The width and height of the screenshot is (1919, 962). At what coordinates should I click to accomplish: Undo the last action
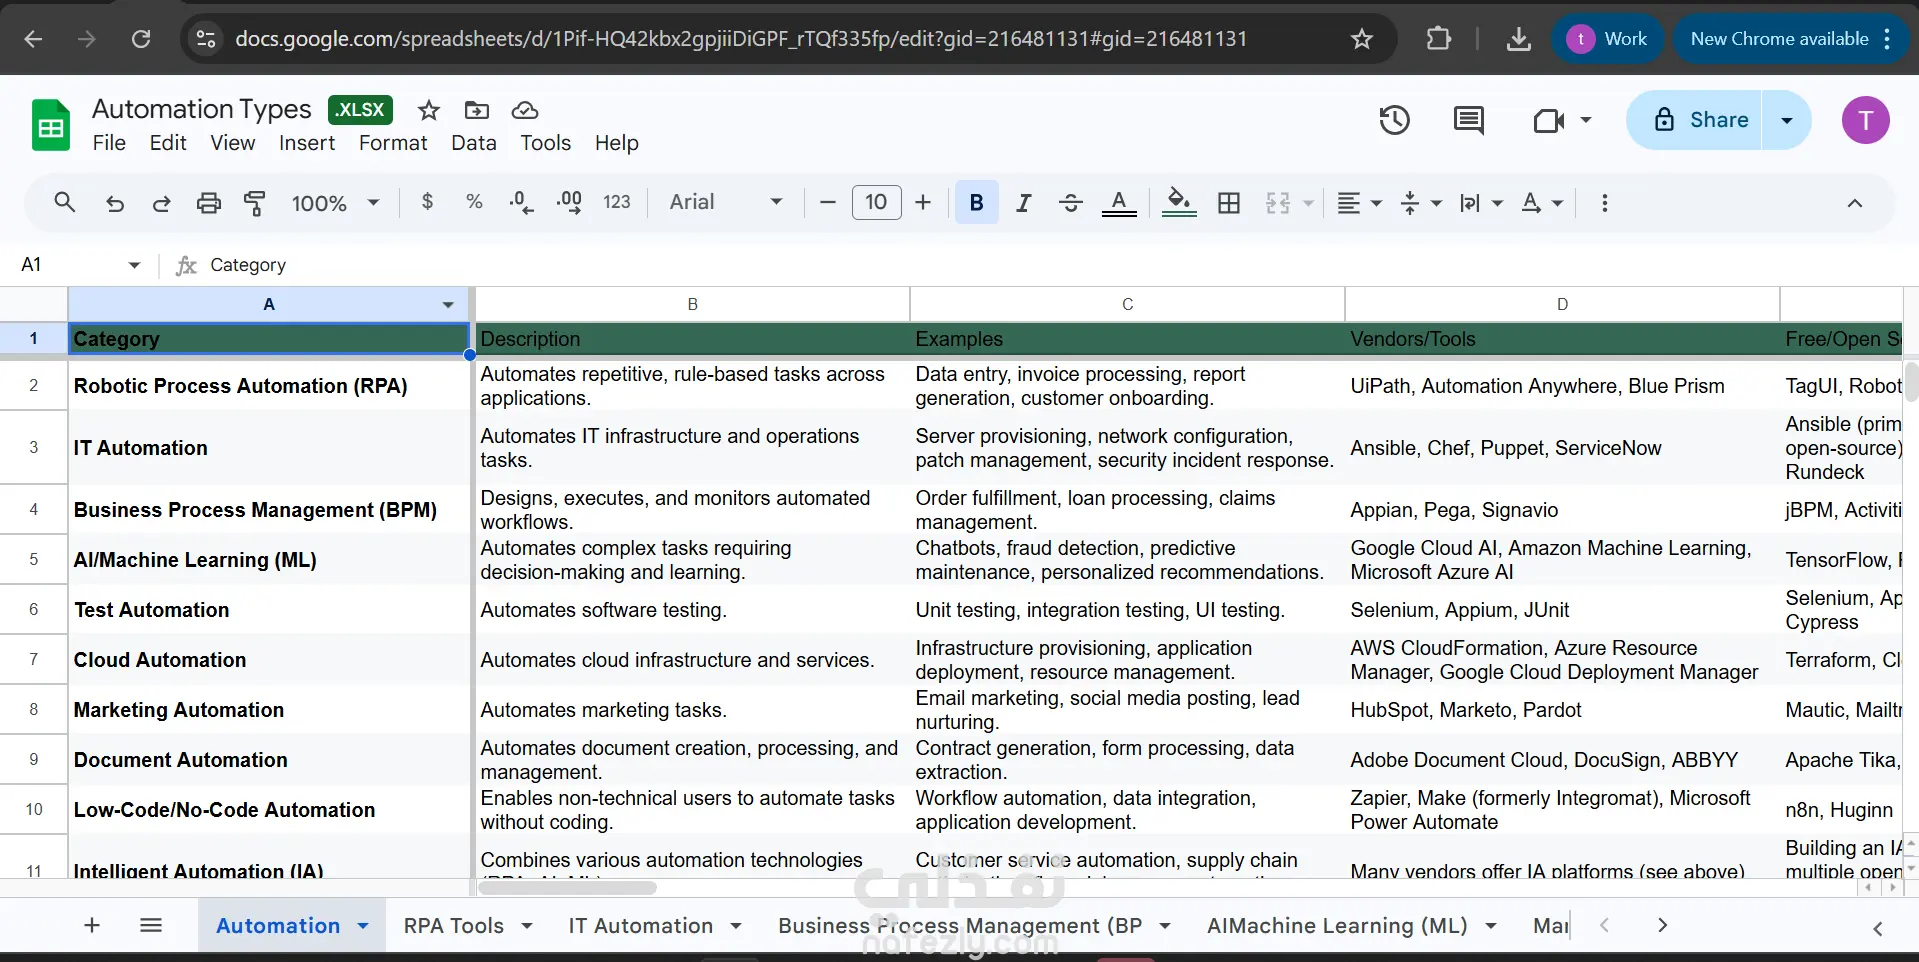point(115,203)
